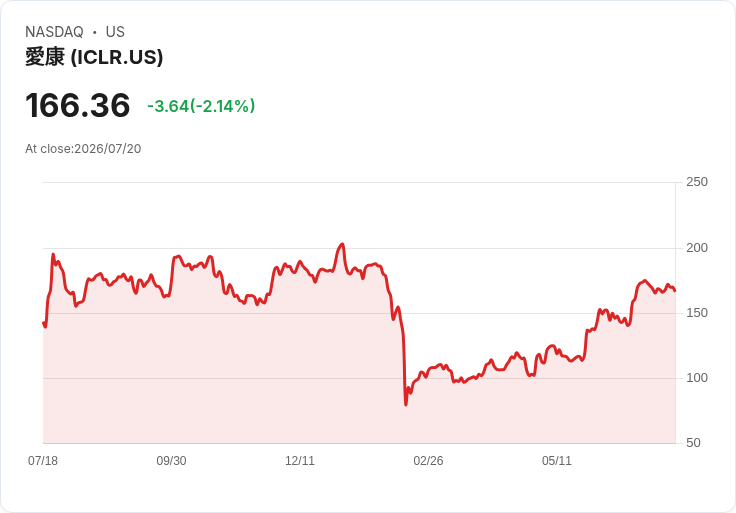The image size is (736, 513).
Task: Click the chart's highest peak above 200
Action: pos(343,244)
